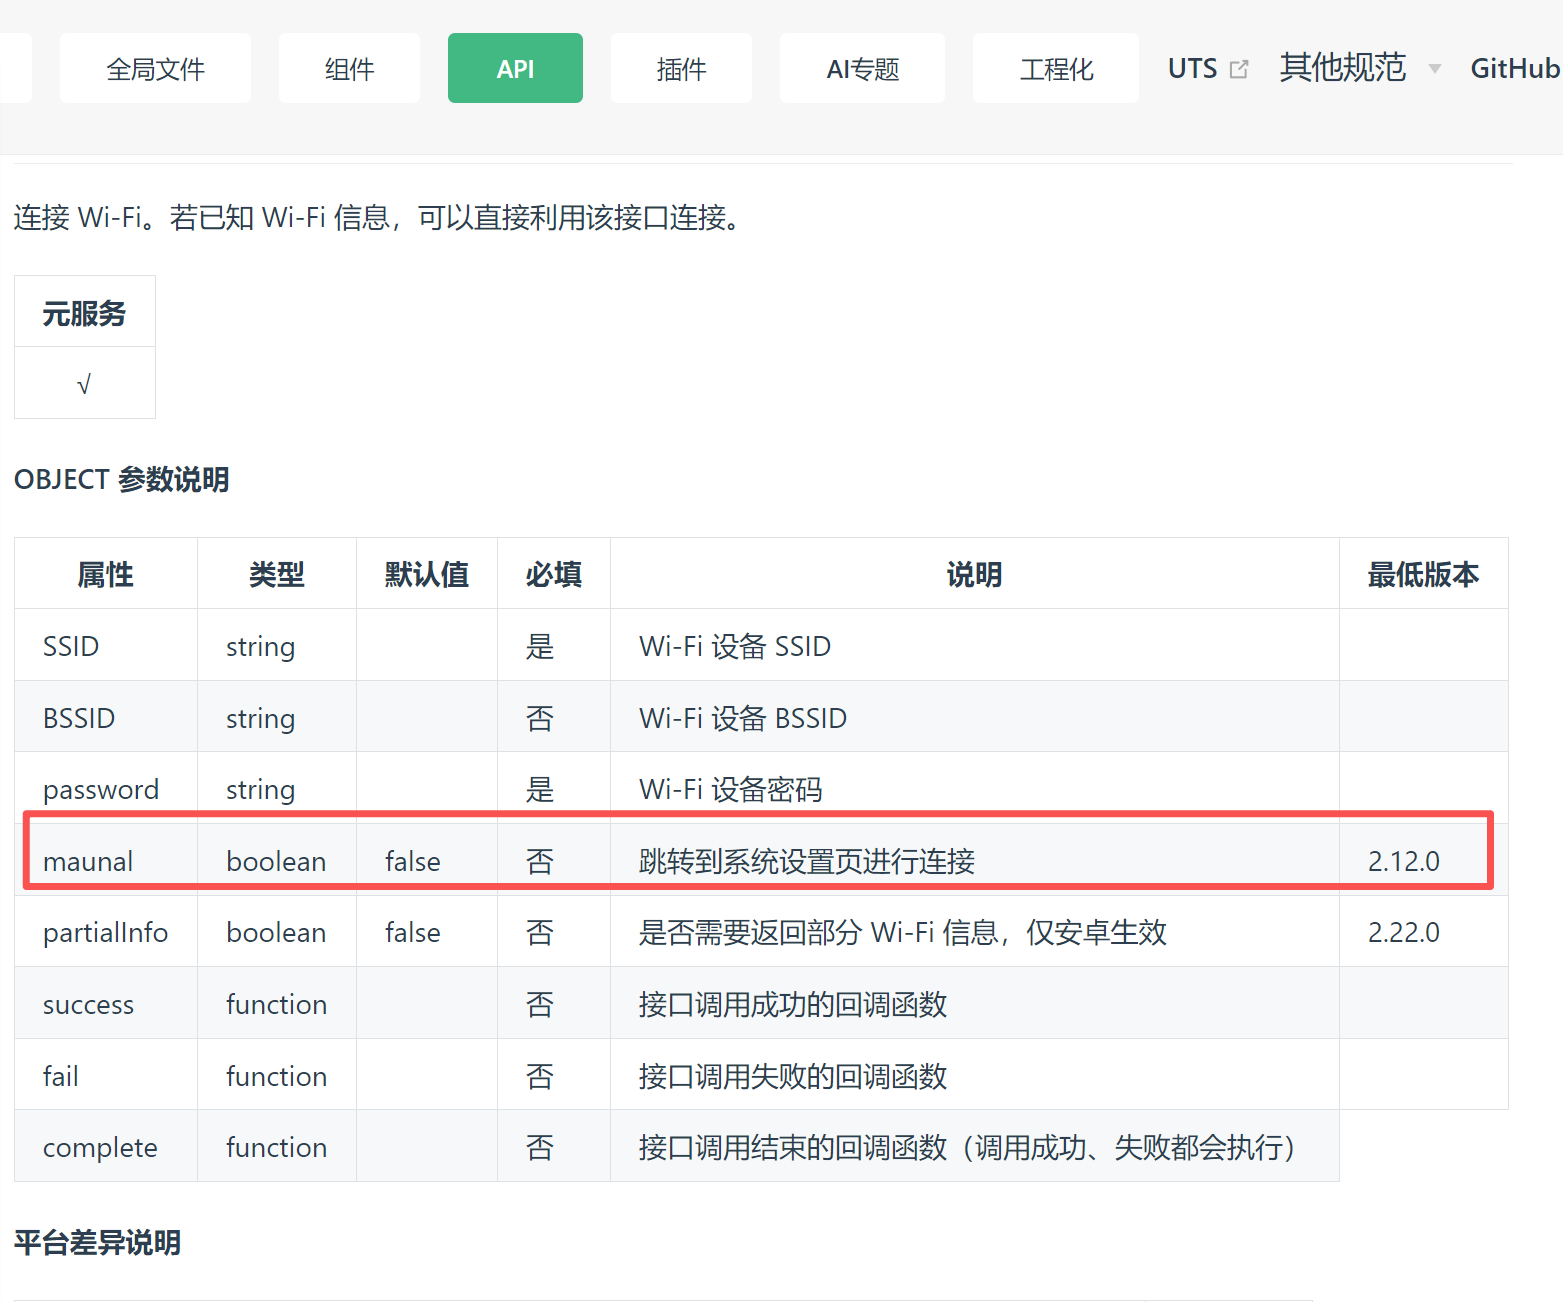Viewport: 1563px width, 1302px height.
Task: Click the 2.22.0 version cell
Action: [1403, 932]
